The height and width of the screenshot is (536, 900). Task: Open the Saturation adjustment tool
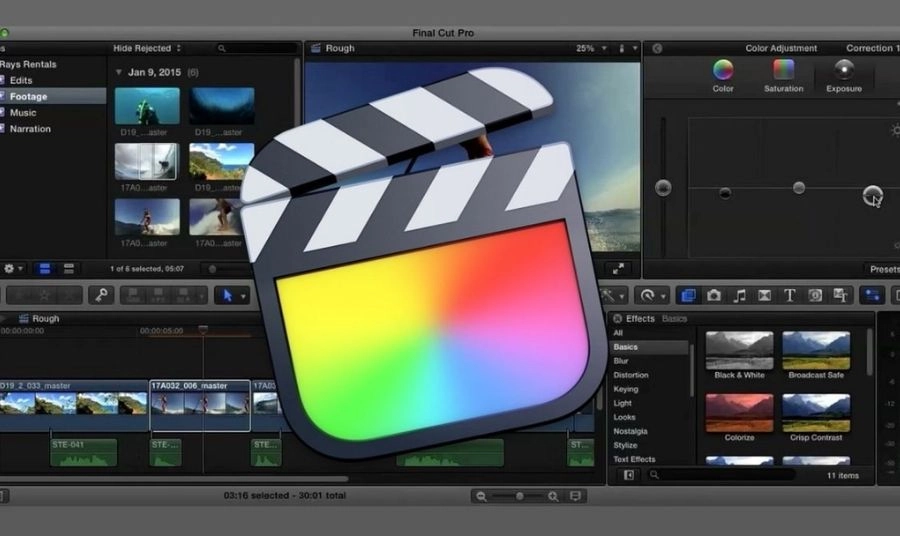pyautogui.click(x=783, y=75)
